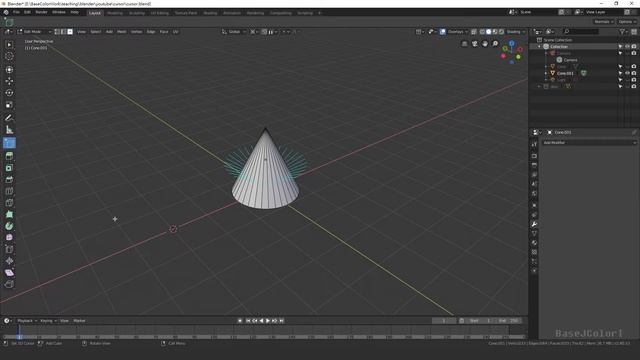Open the Modifiers wrench tab in Properties
640x360 pixels.
pos(534,224)
